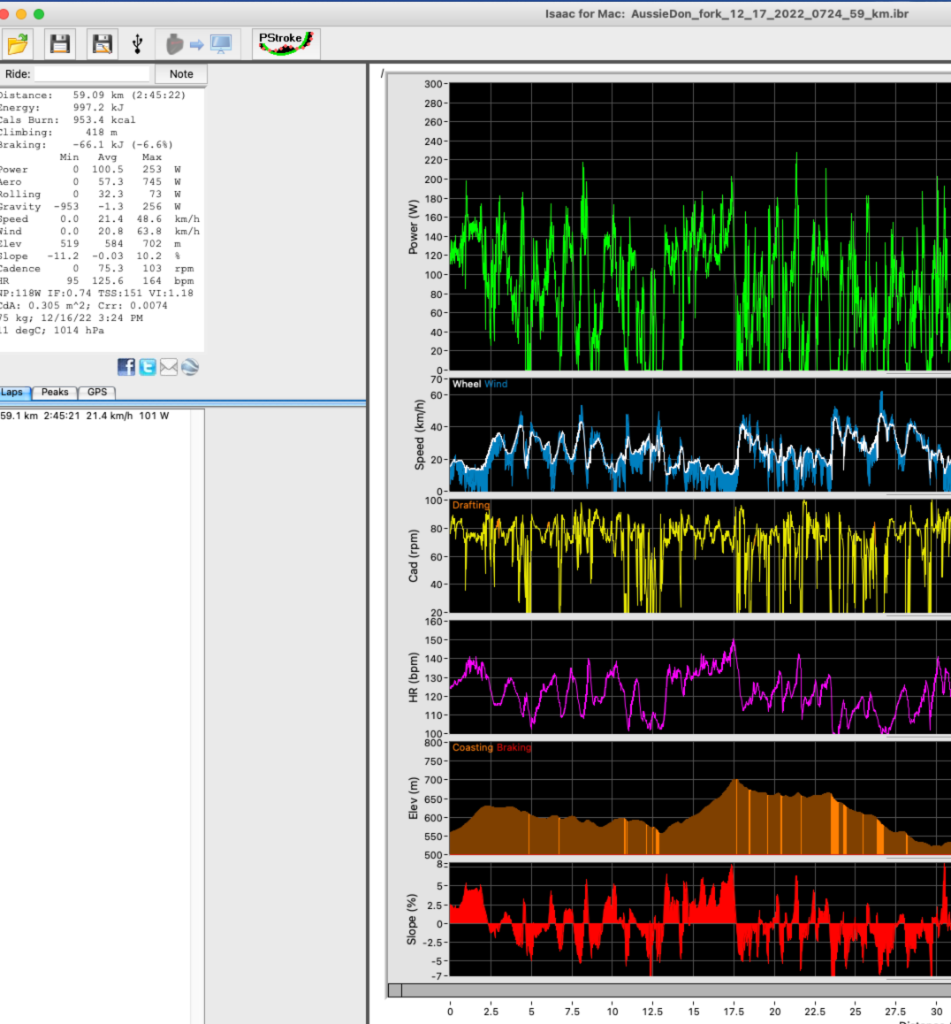Viewport: 951px width, 1024px height.
Task: Share ride via Facebook icon
Action: tap(127, 367)
